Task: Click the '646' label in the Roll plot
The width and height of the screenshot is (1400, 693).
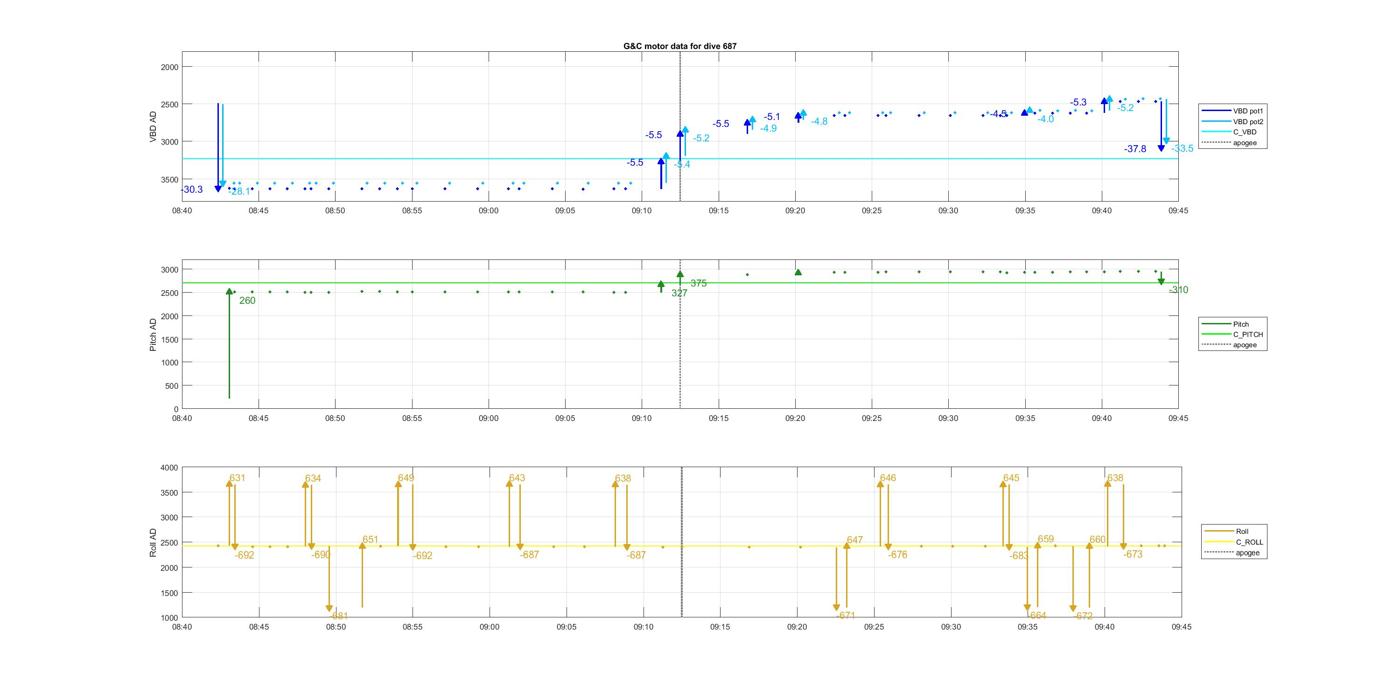Action: [888, 478]
